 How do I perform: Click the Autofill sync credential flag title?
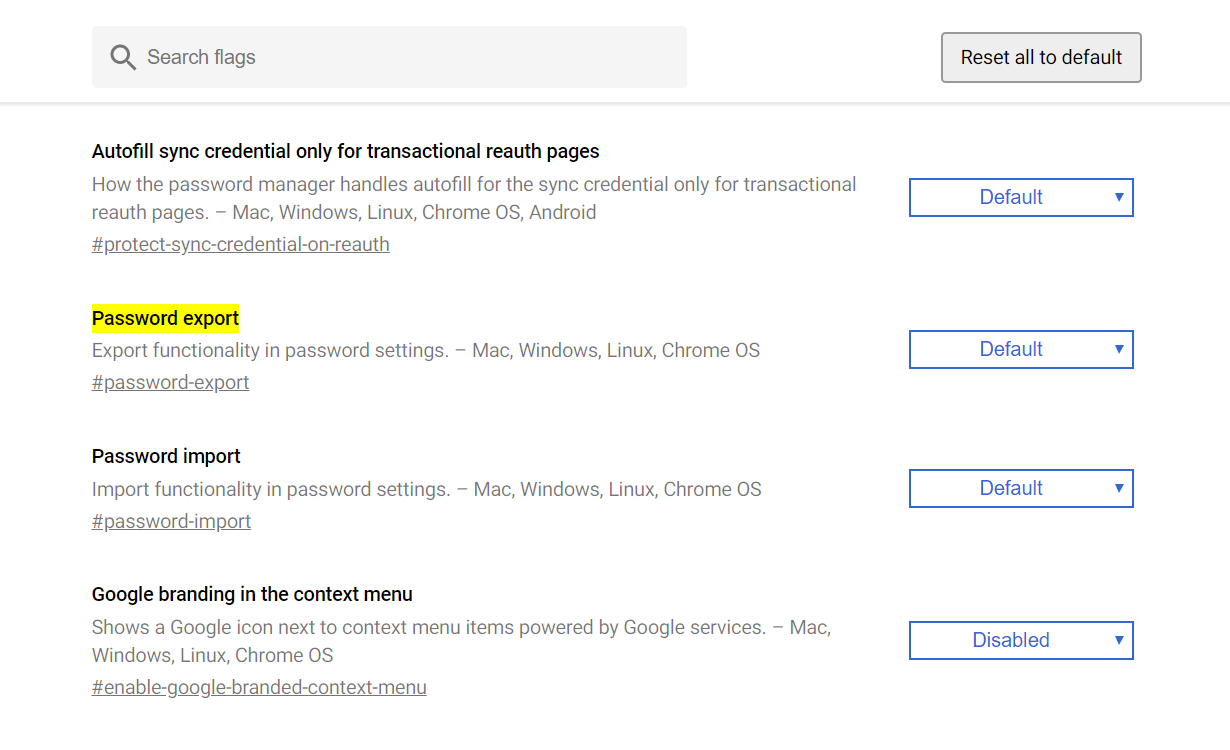coord(345,151)
